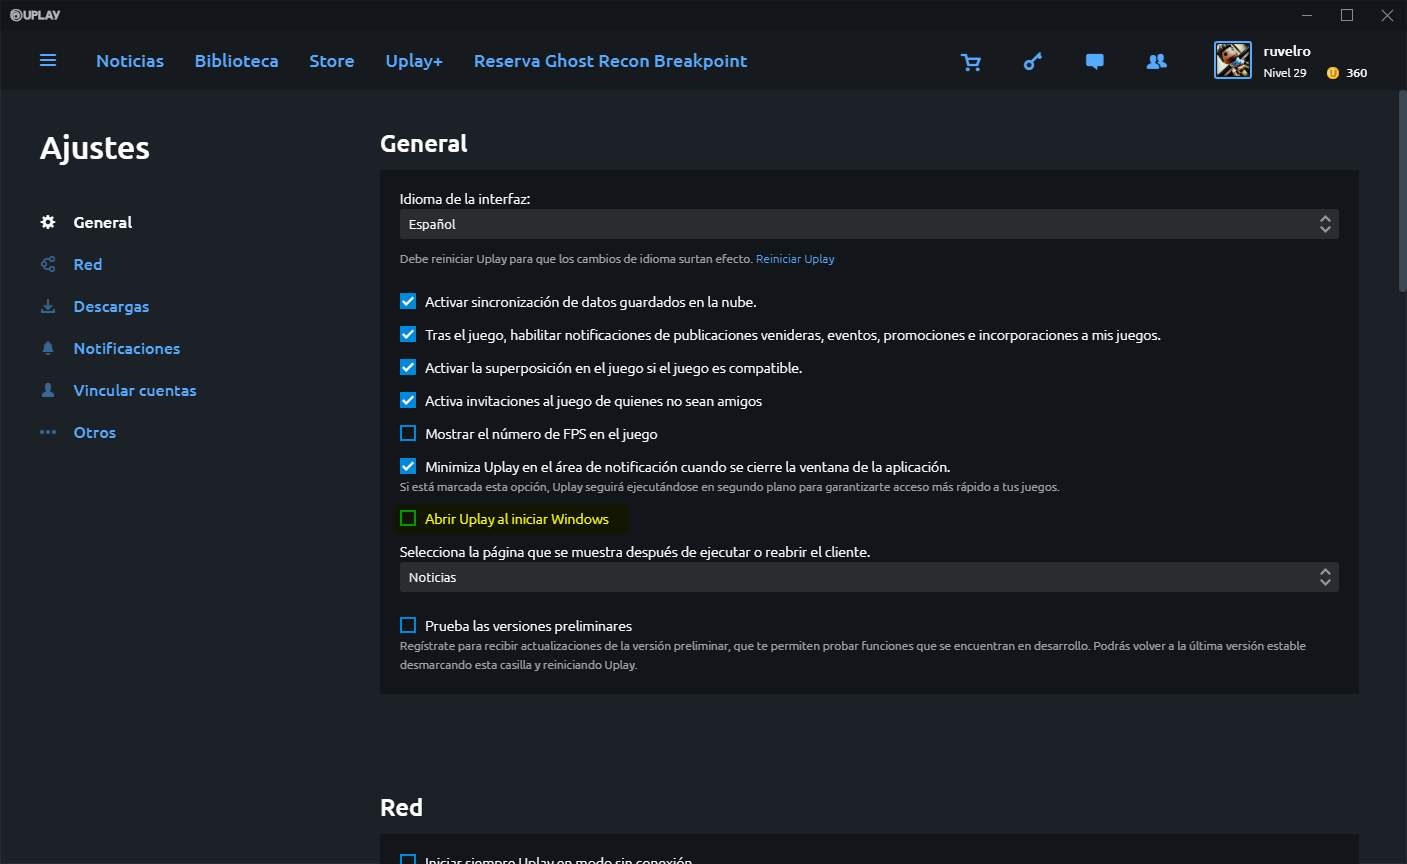
Task: Open the friends list icon
Action: click(1157, 62)
